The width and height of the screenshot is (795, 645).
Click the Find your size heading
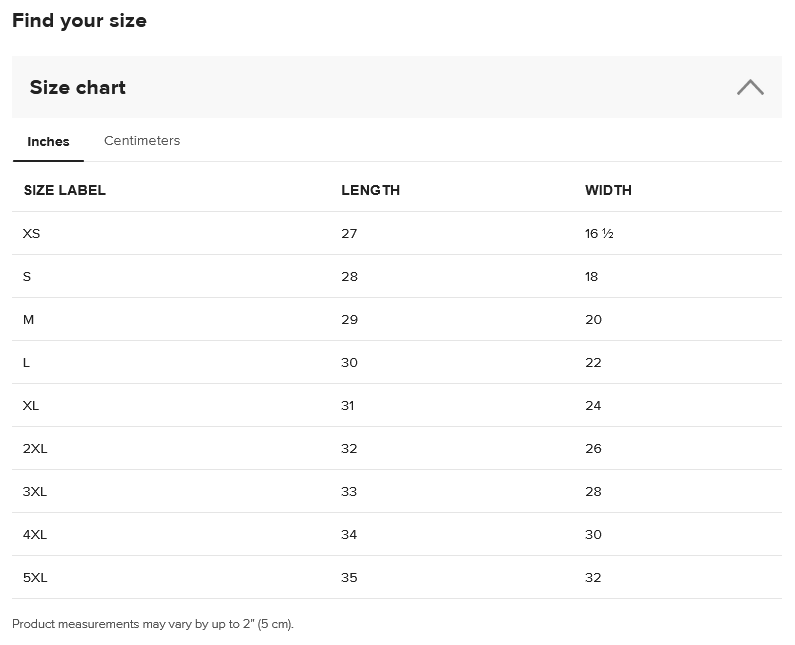(x=79, y=21)
